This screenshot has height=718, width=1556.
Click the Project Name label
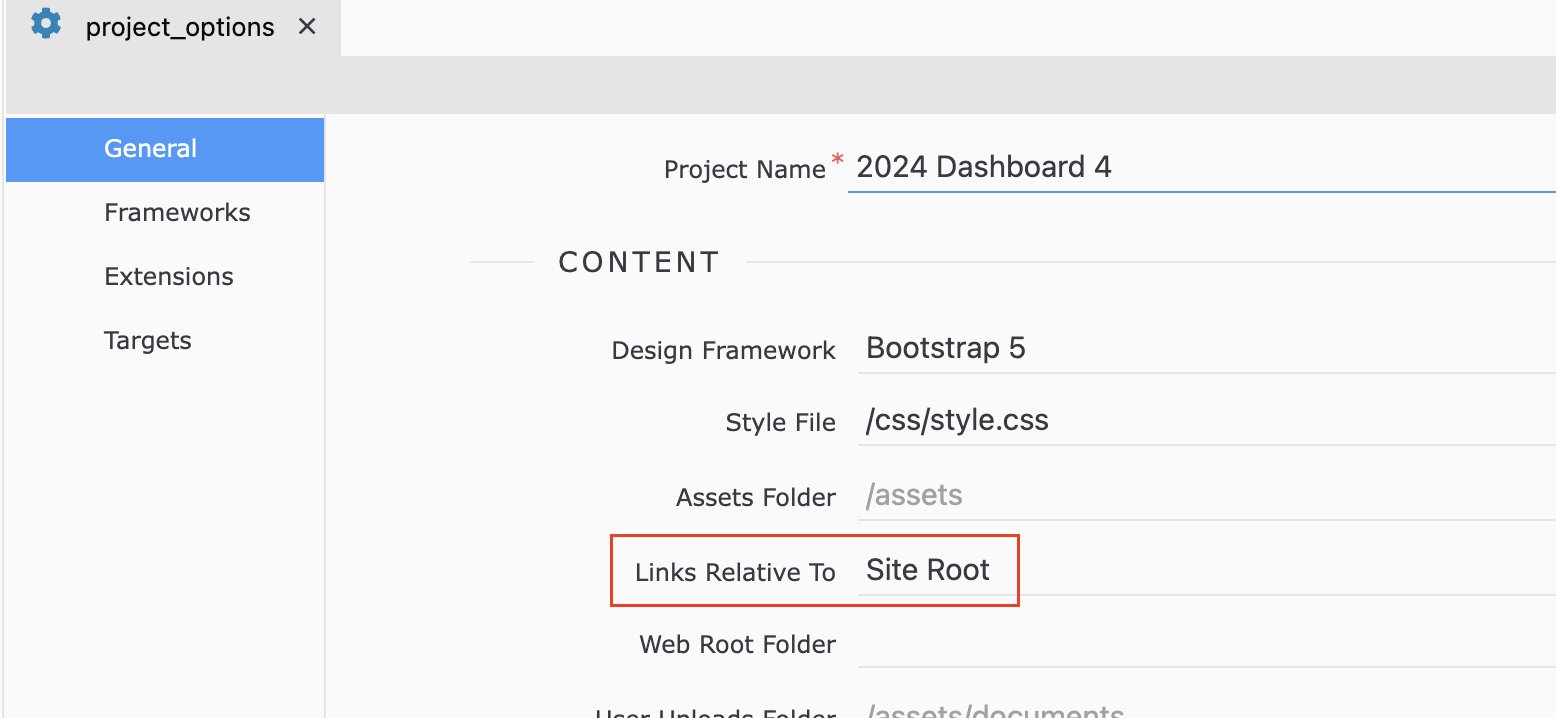click(744, 170)
